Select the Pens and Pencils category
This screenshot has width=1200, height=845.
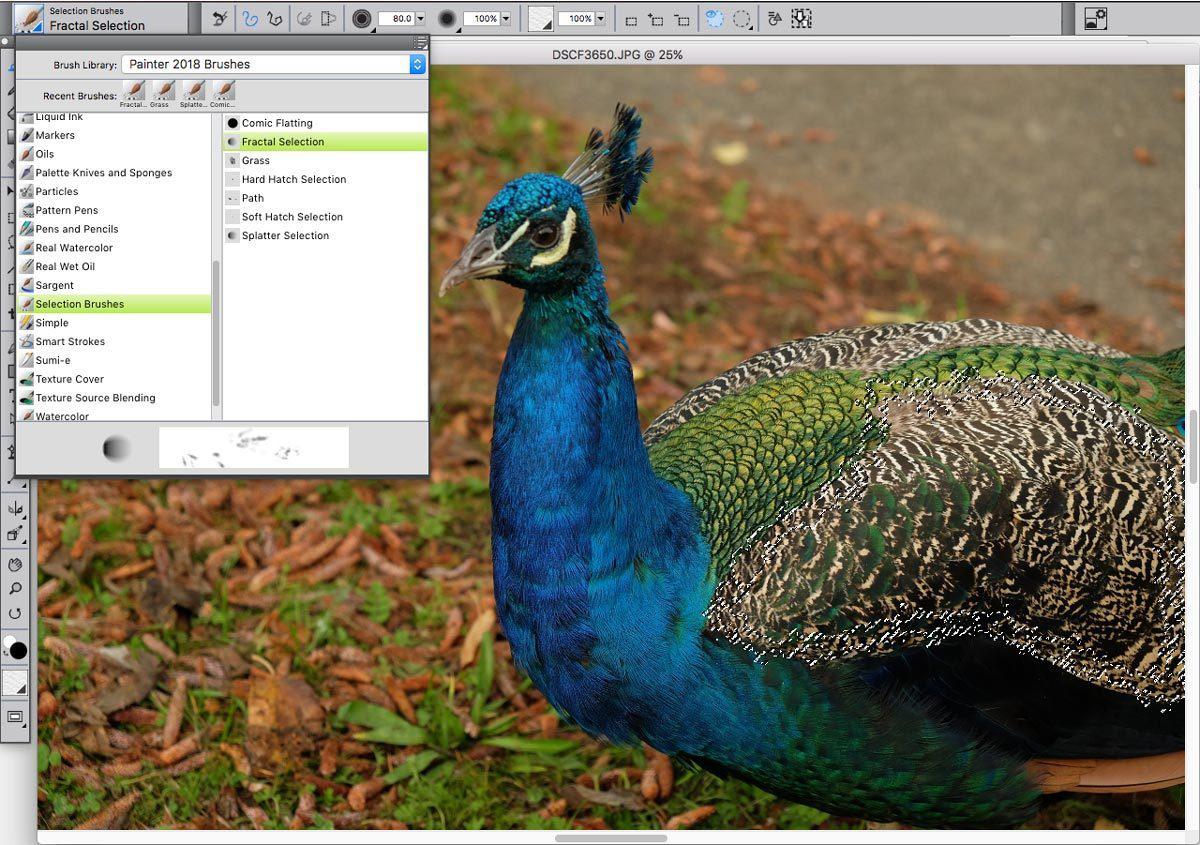(114, 229)
